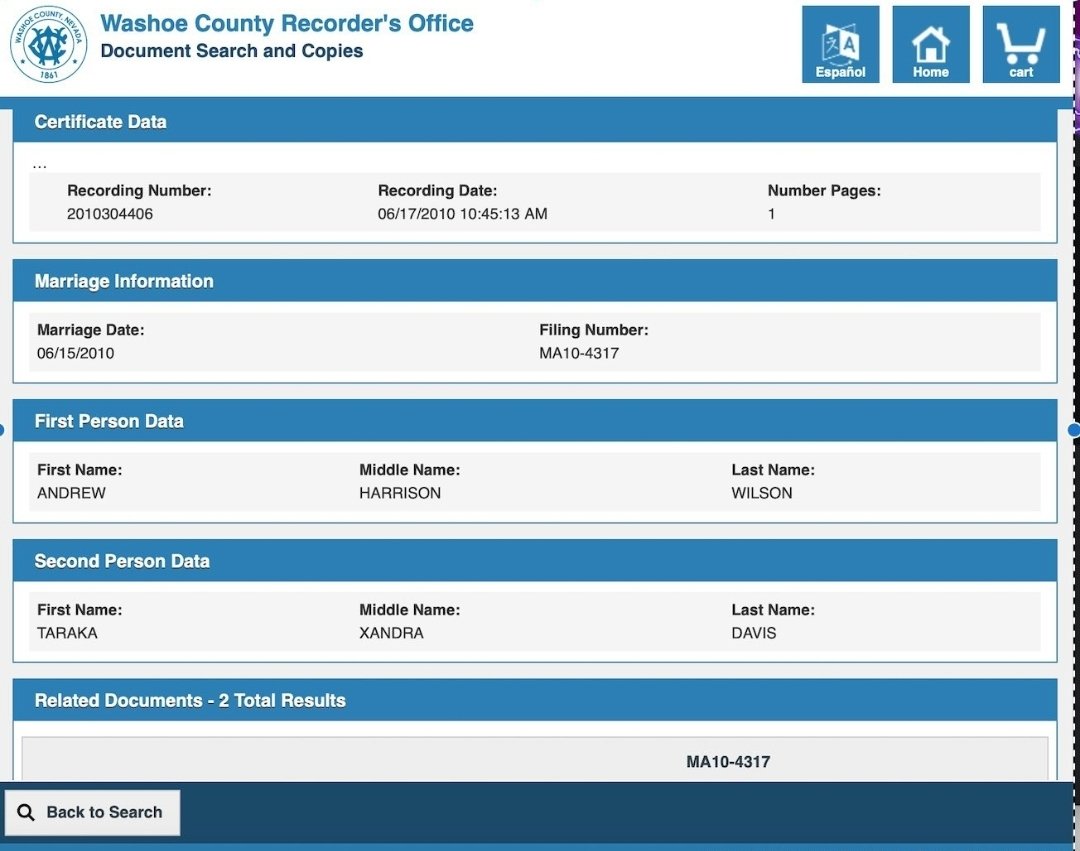Viewport: 1080px width, 851px height.
Task: Click the Back to Search button
Action: coord(92,812)
